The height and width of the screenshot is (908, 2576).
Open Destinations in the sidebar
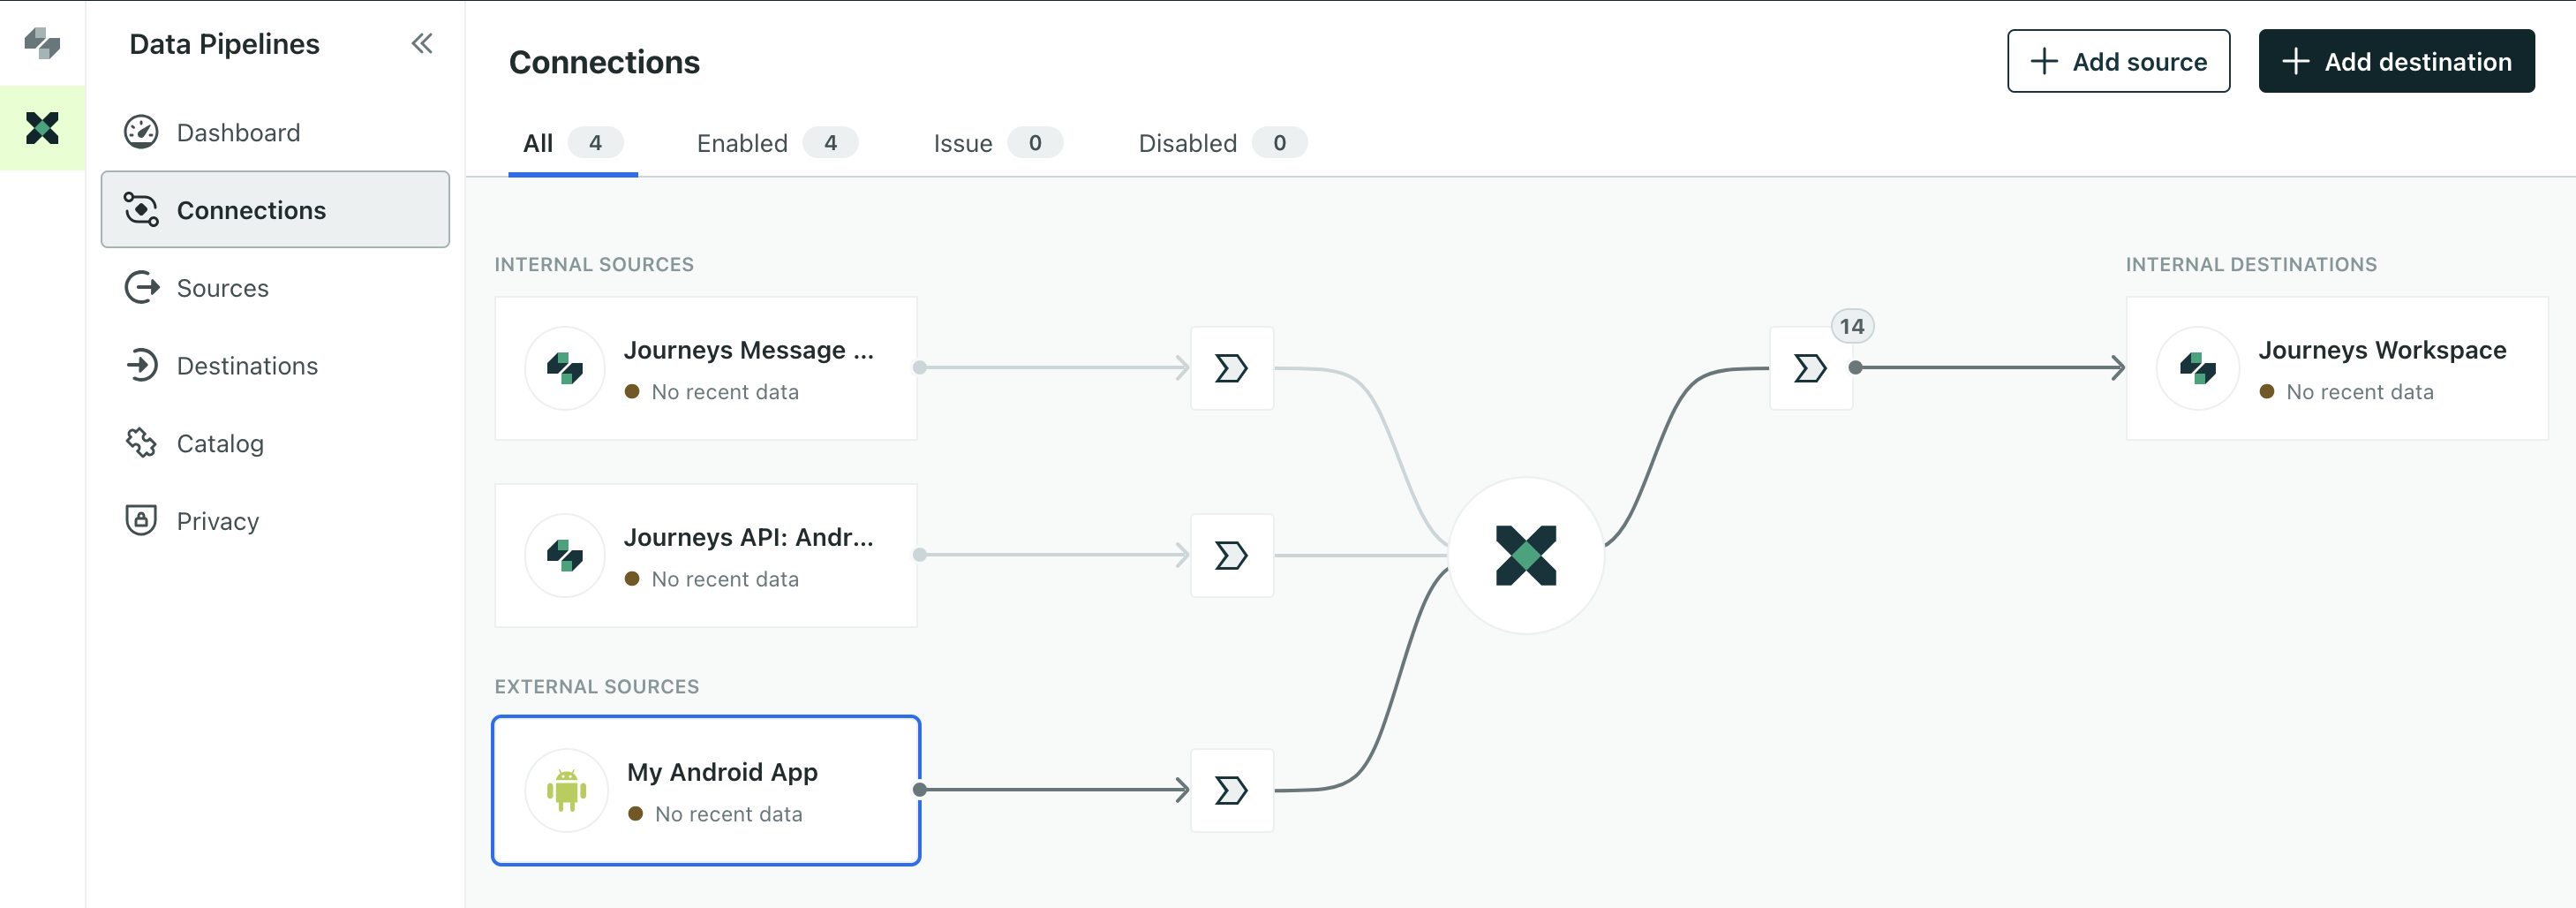coord(275,365)
